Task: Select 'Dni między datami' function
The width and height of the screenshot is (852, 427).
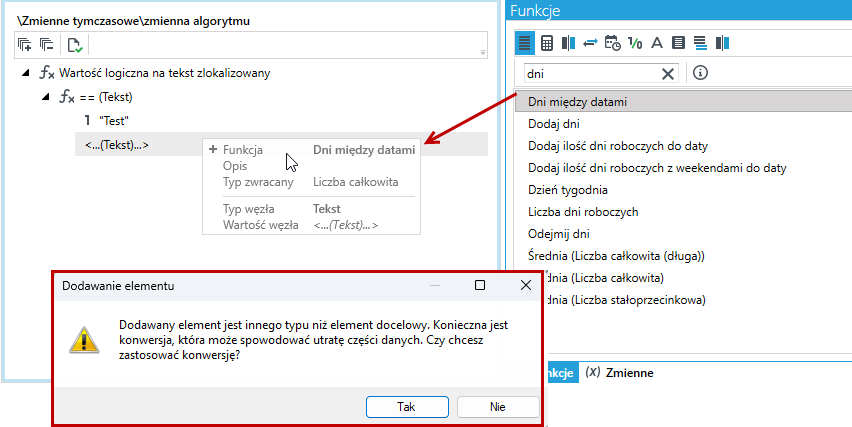Action: tap(683, 102)
